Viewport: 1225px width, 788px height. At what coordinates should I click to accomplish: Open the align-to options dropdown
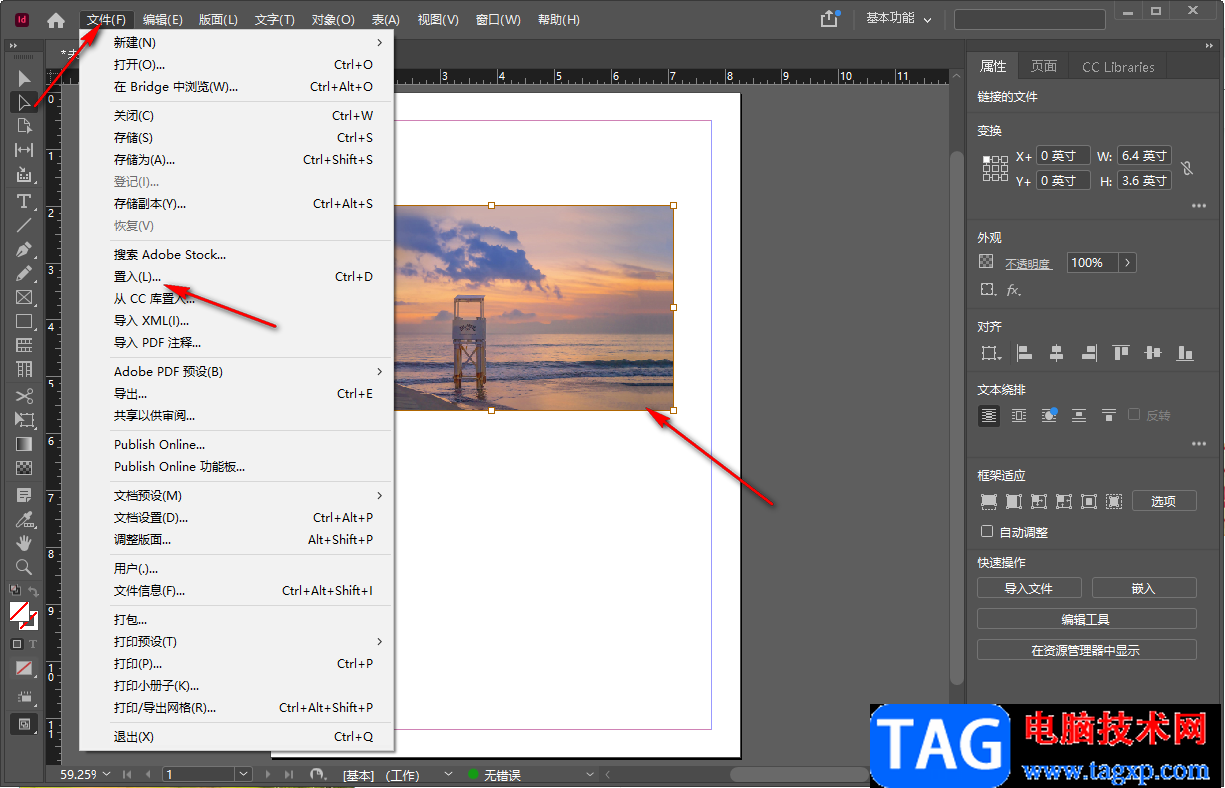(991, 353)
